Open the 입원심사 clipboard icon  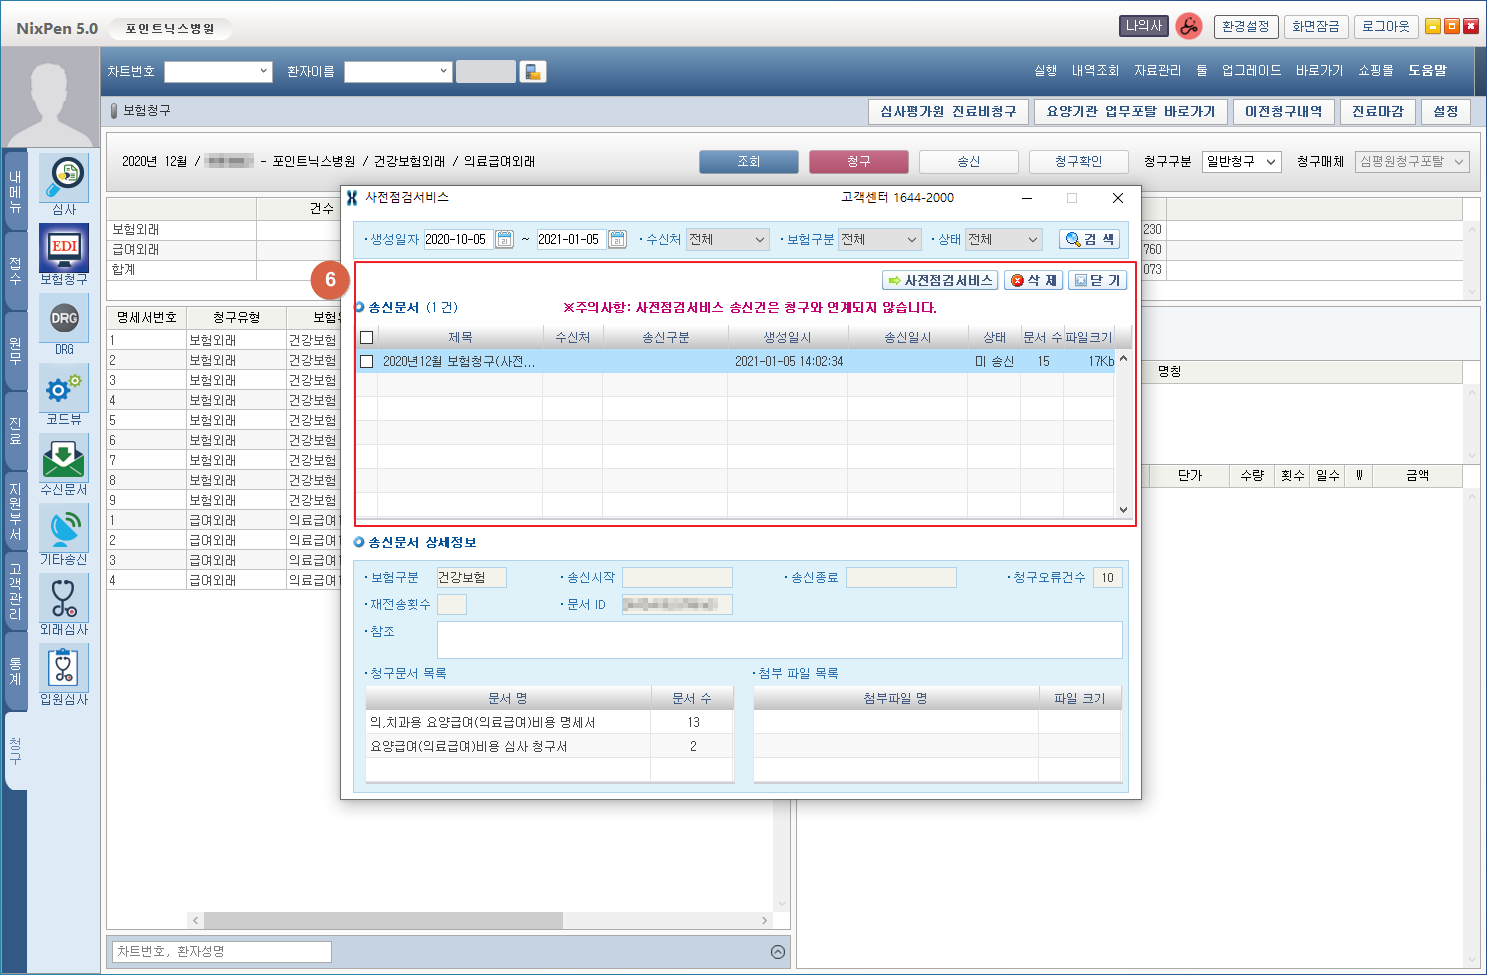pos(64,668)
